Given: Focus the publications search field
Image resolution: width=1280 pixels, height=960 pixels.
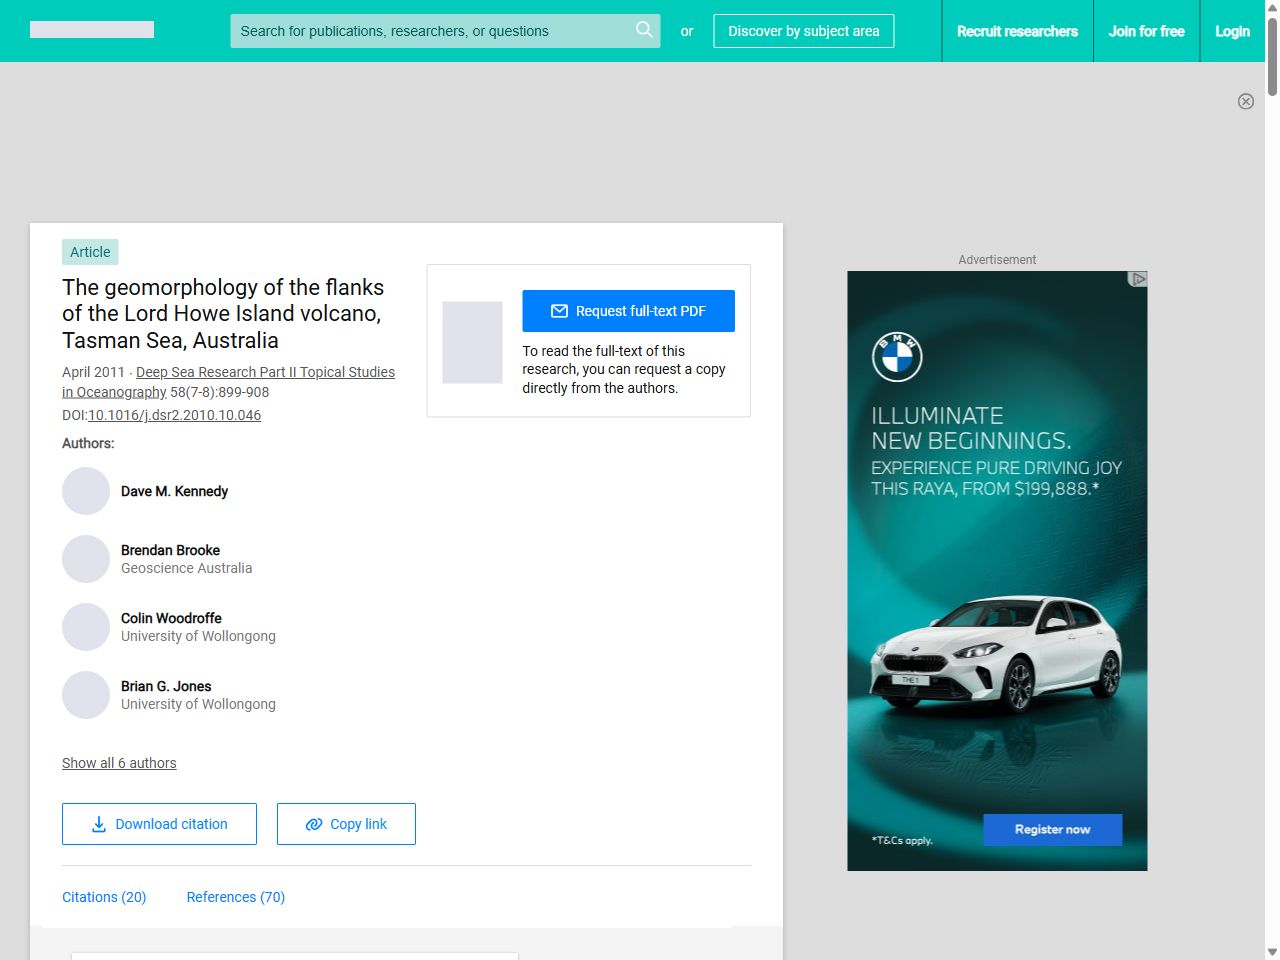Looking at the screenshot, I should (430, 31).
